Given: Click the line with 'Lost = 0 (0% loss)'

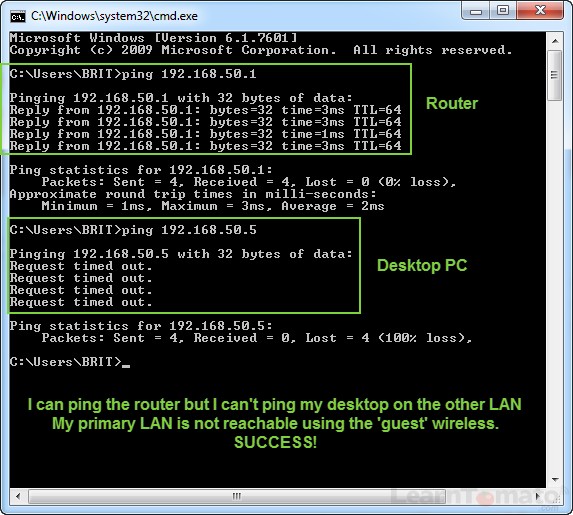Looking at the screenshot, I should (x=249, y=182).
